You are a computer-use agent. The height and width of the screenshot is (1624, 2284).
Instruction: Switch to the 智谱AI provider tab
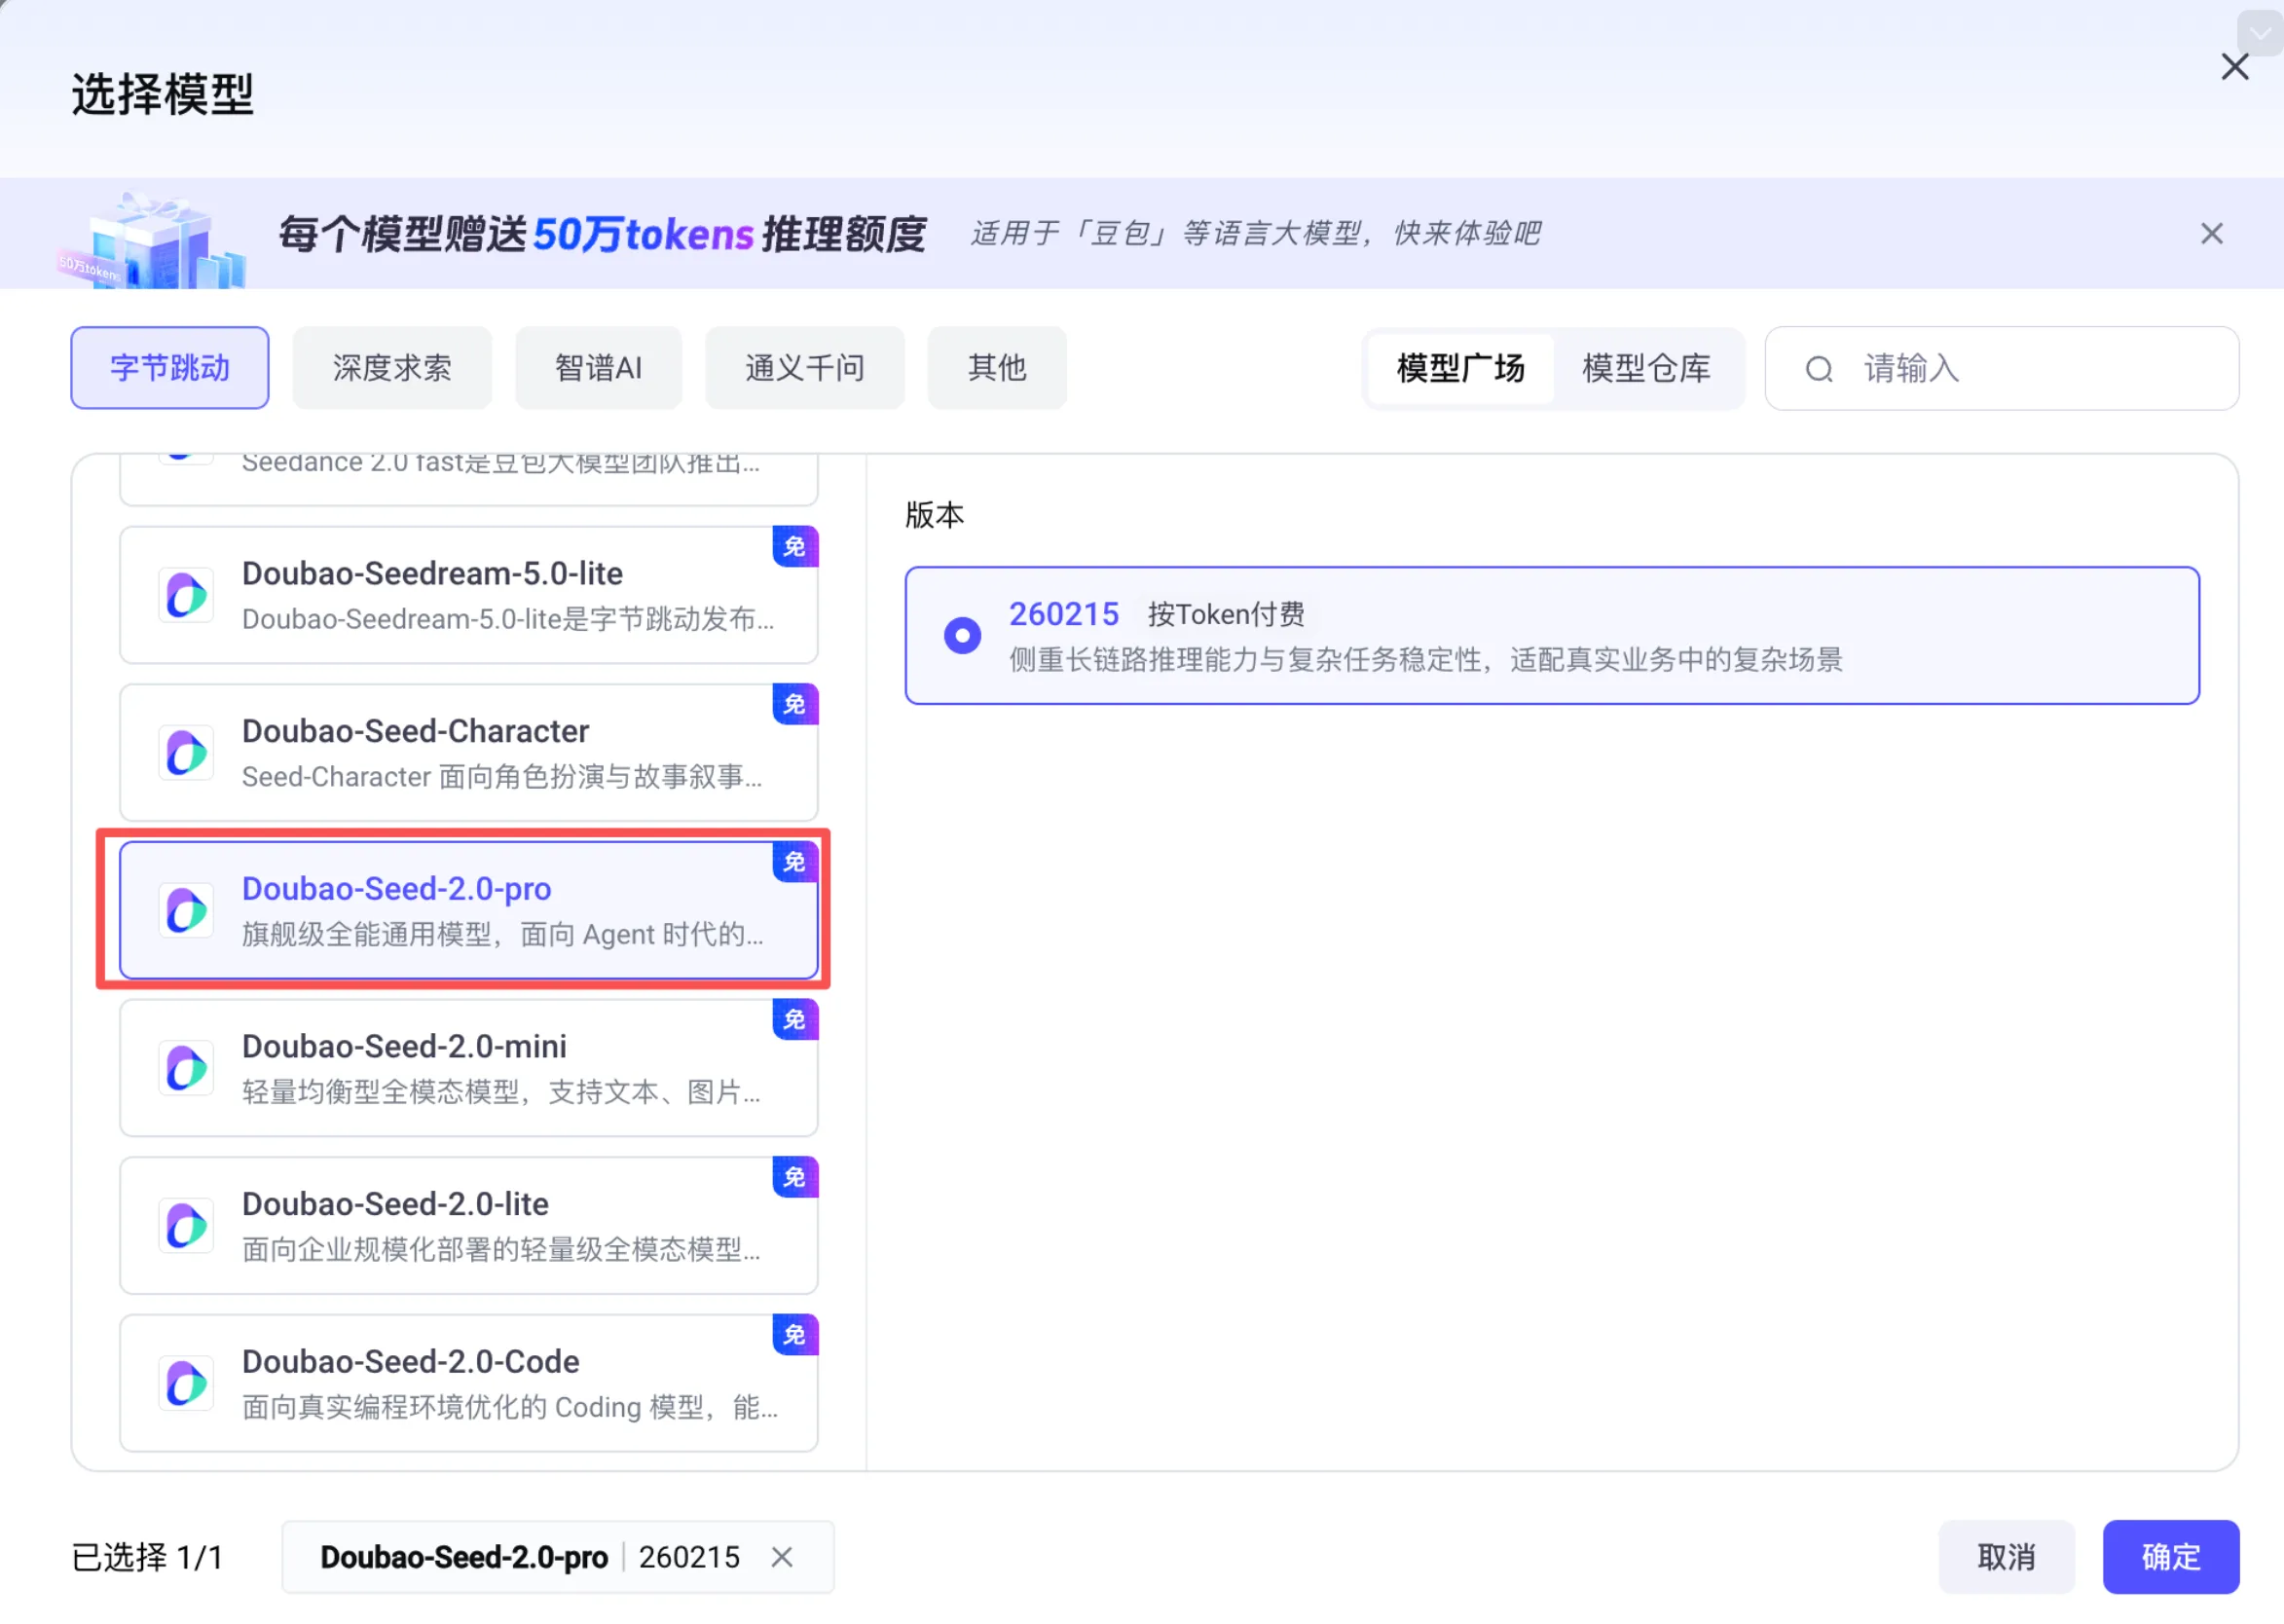pyautogui.click(x=598, y=368)
